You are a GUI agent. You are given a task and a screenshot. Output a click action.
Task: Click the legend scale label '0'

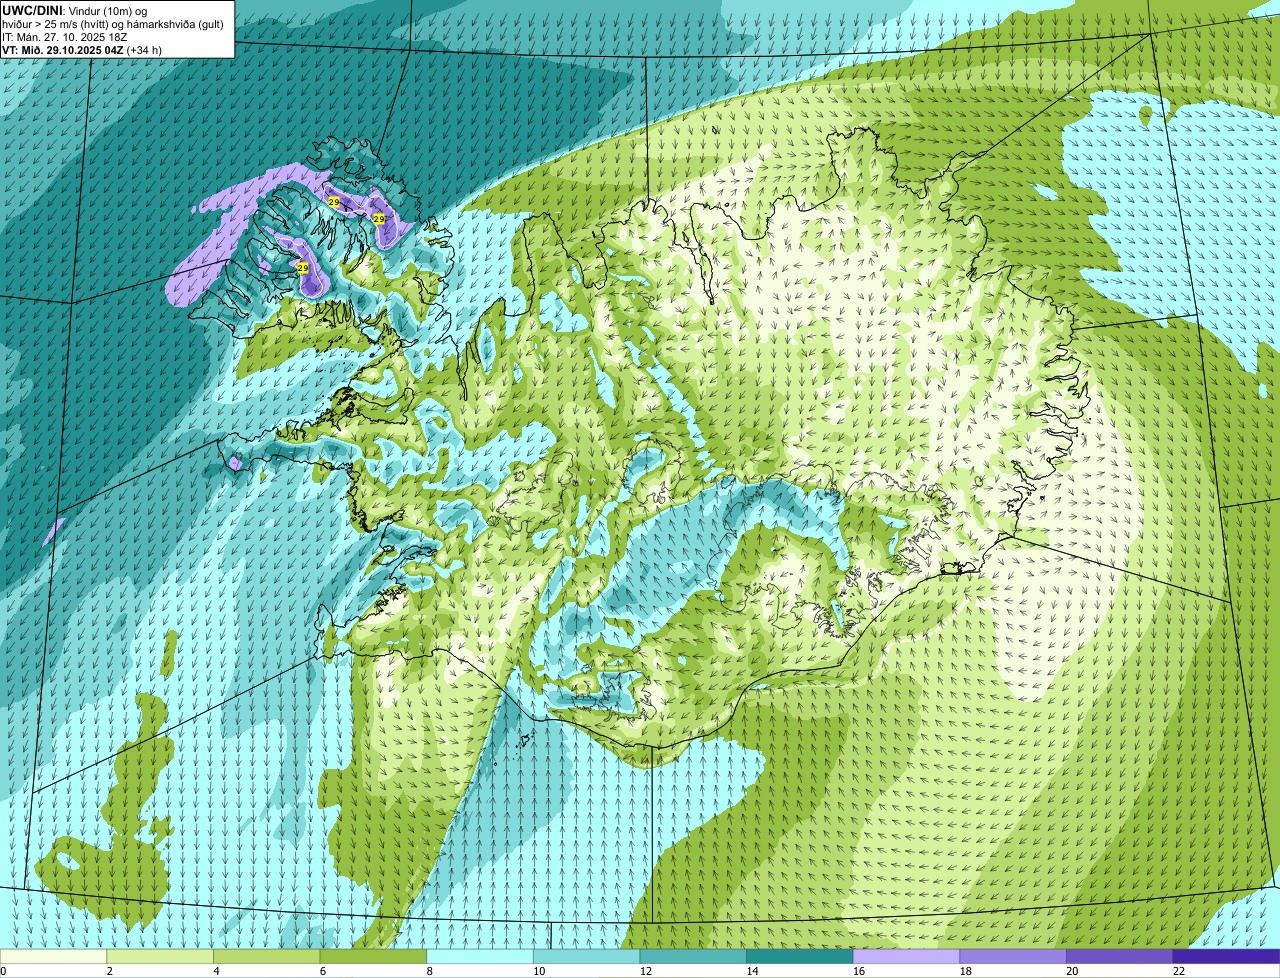tap(3, 971)
